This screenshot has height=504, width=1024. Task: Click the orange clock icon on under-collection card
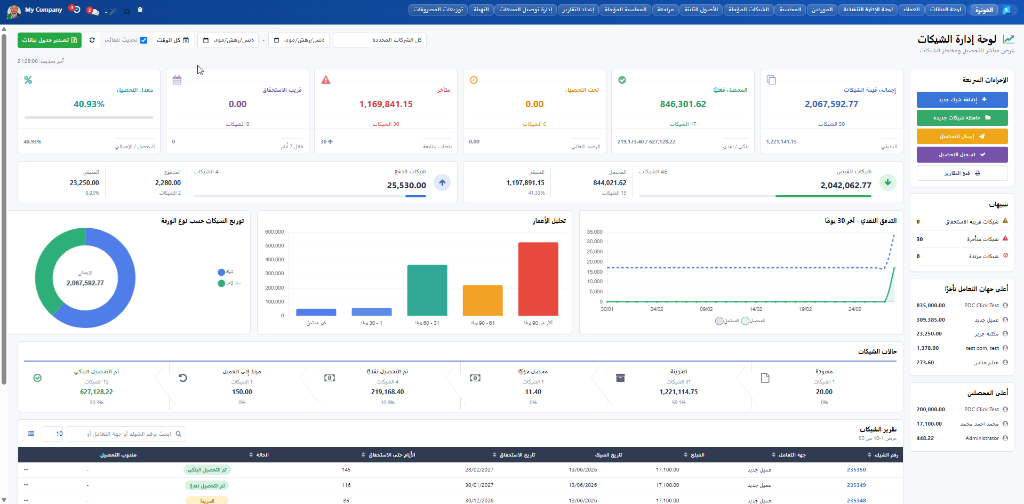pos(474,80)
